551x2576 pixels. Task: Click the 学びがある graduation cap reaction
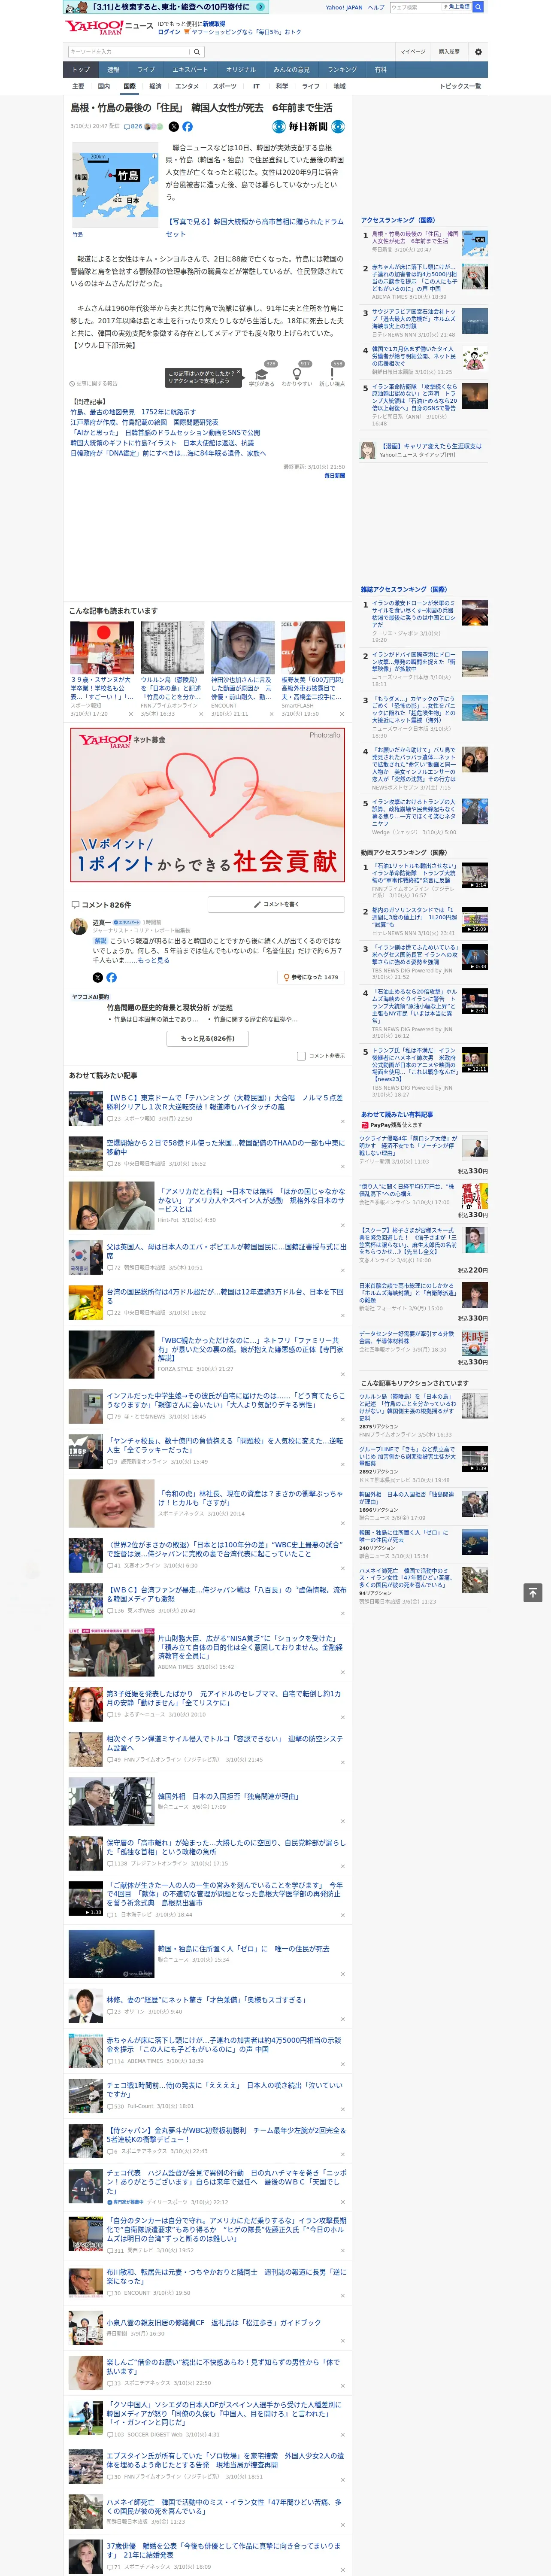click(262, 374)
